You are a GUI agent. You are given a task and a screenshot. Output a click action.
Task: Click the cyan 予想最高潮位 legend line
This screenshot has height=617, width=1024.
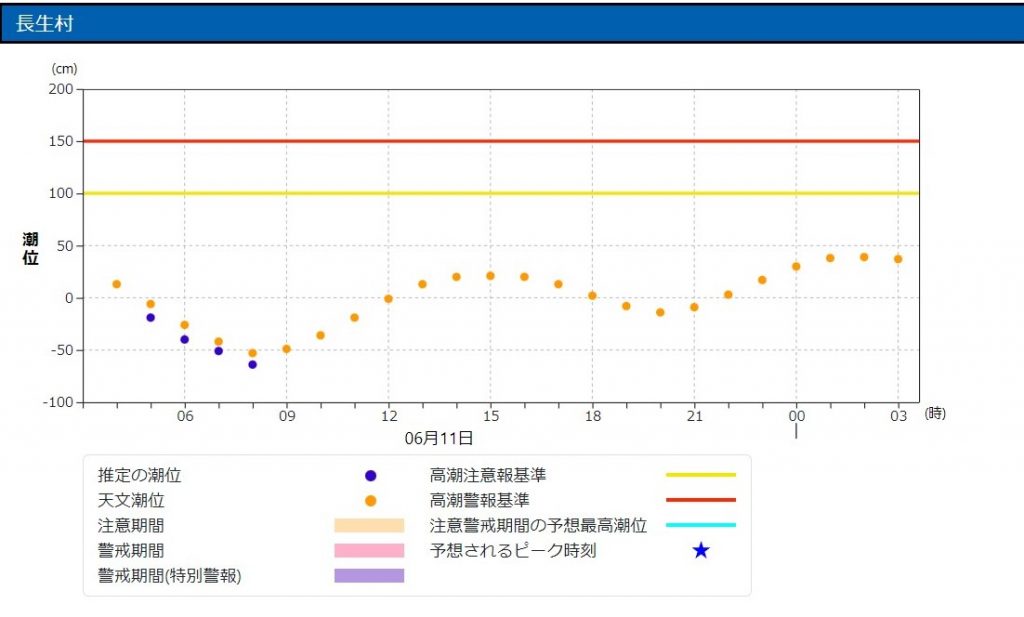701,524
